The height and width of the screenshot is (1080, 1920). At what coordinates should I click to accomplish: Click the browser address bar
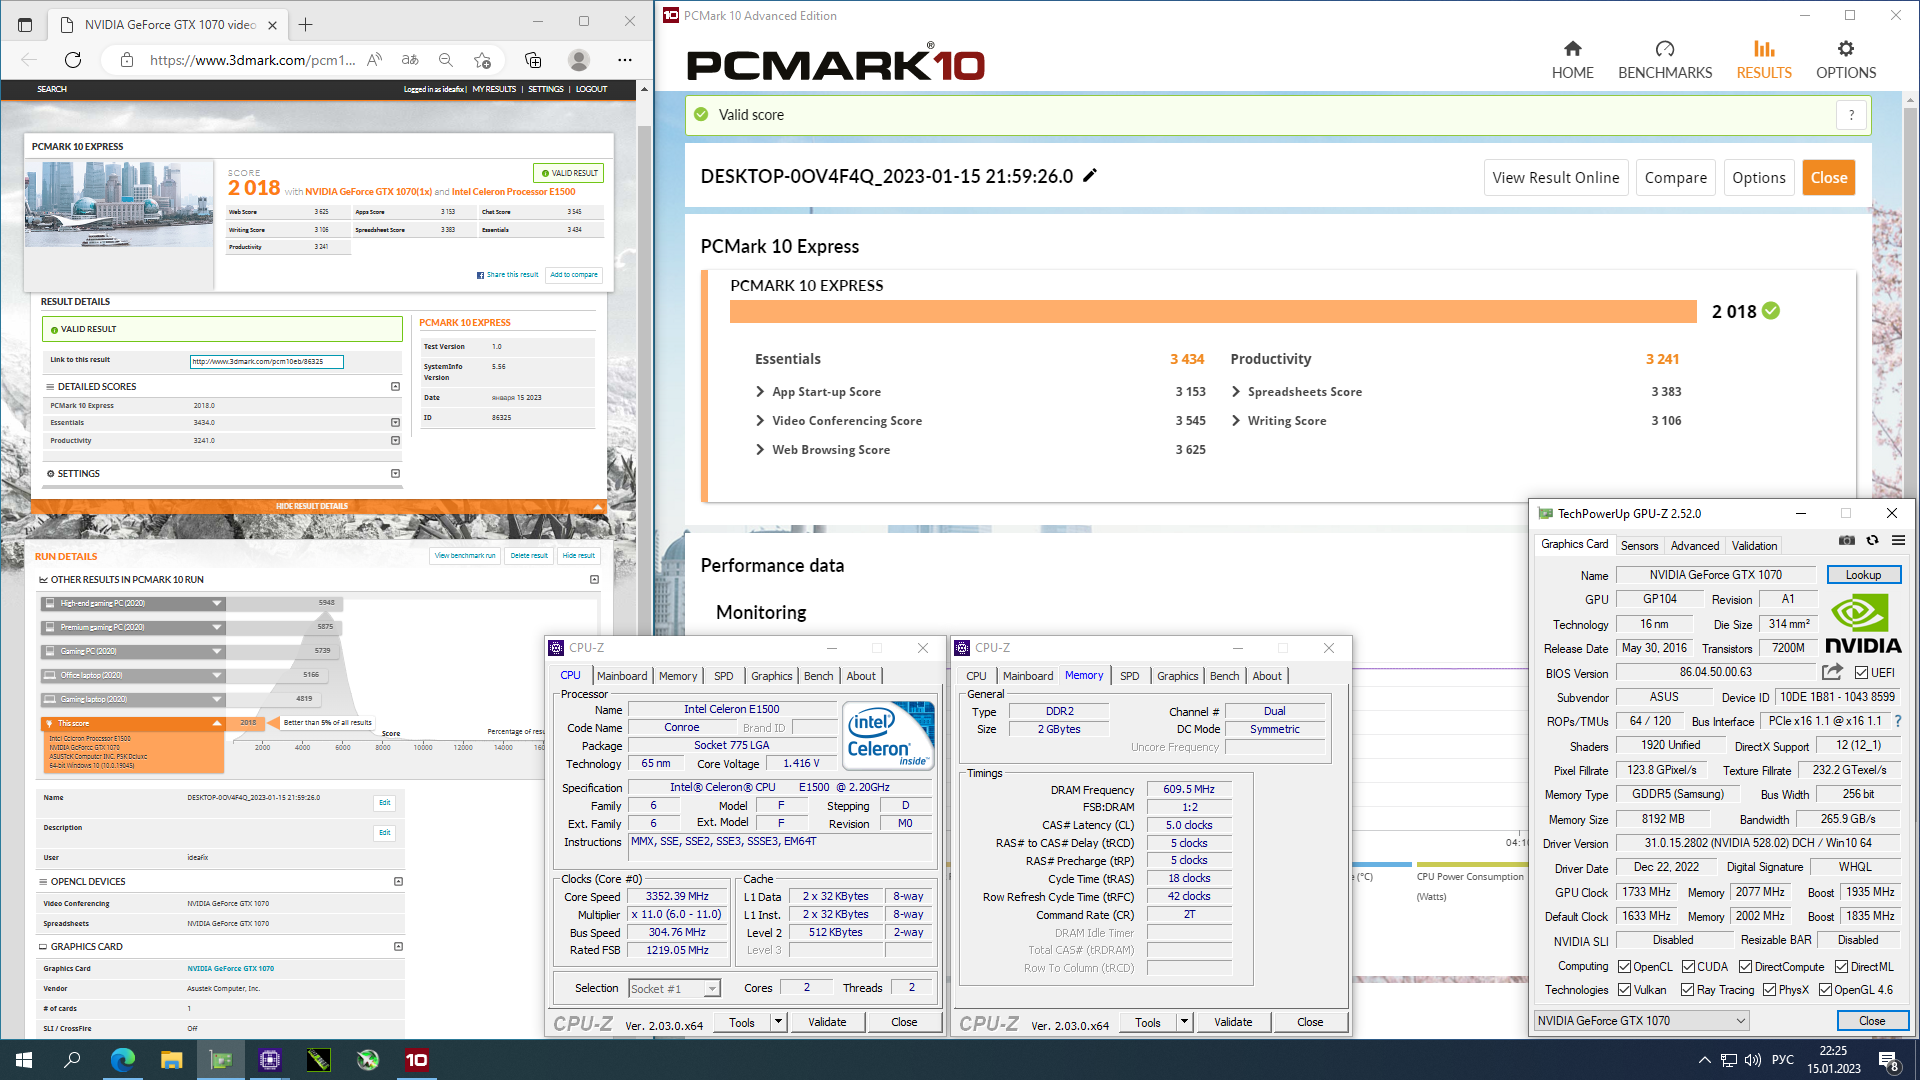(253, 60)
